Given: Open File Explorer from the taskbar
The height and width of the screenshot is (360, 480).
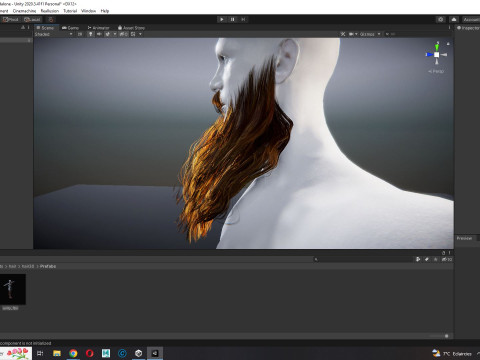Looking at the screenshot, I should pos(57,353).
